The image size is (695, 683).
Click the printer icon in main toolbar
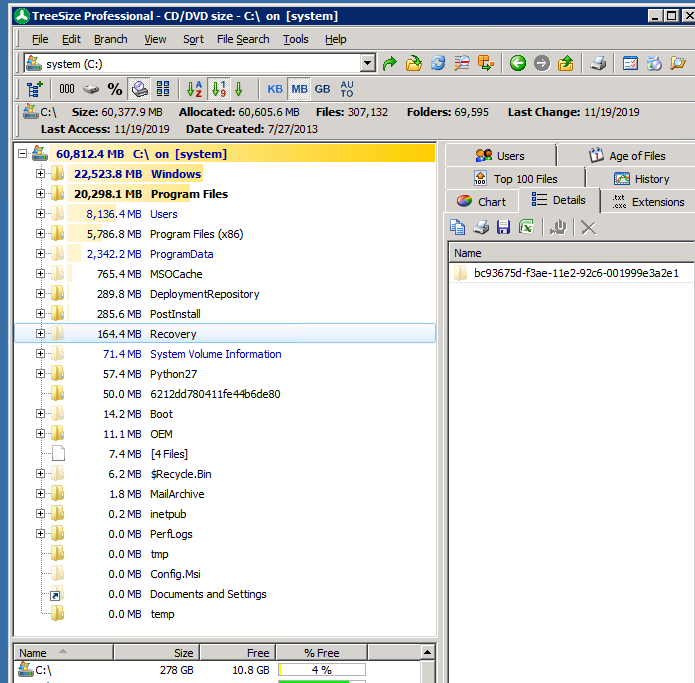click(x=598, y=63)
